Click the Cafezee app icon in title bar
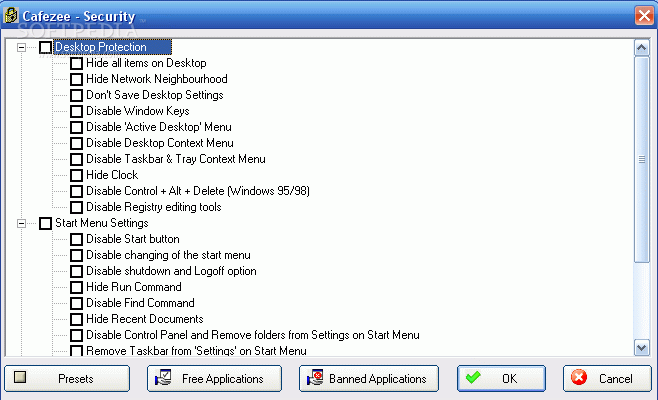The height and width of the screenshot is (400, 658). 11,16
